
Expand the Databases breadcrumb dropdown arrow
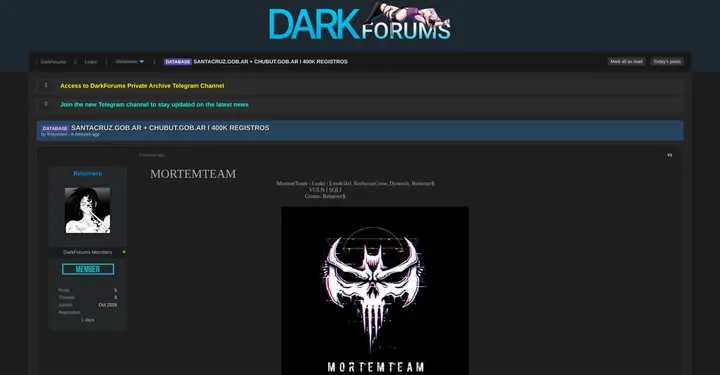[x=141, y=61]
